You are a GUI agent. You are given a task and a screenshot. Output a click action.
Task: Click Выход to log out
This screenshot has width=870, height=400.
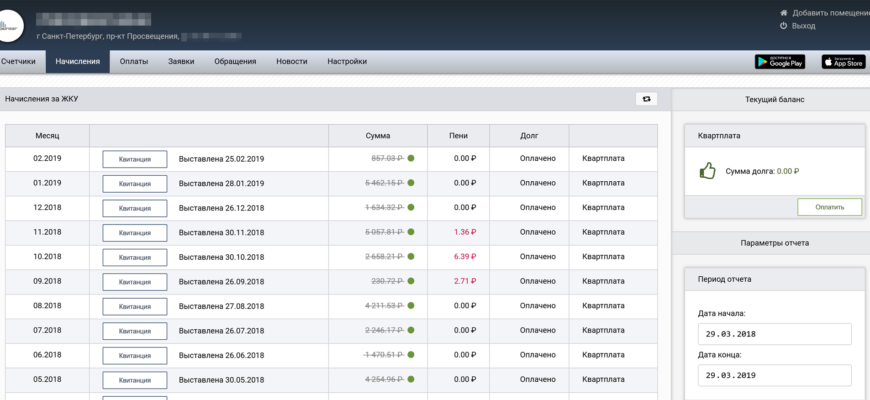click(798, 26)
